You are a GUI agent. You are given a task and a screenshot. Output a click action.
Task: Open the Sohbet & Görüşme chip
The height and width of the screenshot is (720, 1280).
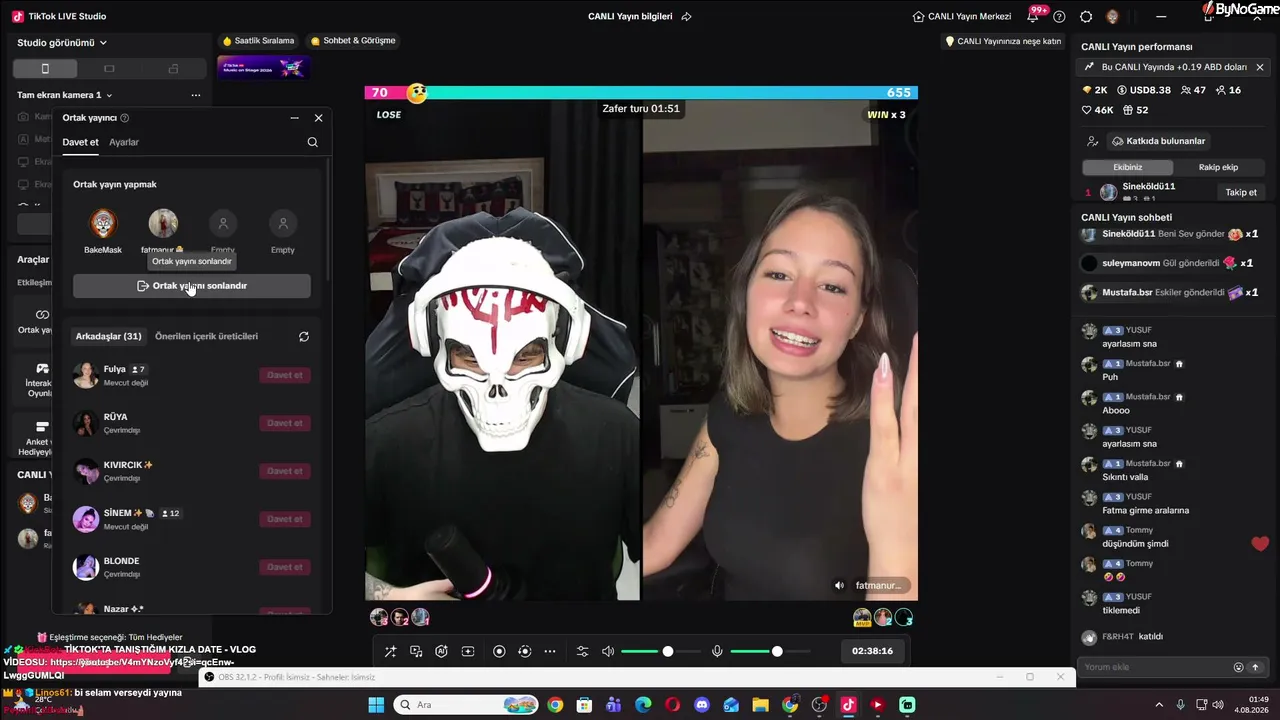(x=353, y=41)
